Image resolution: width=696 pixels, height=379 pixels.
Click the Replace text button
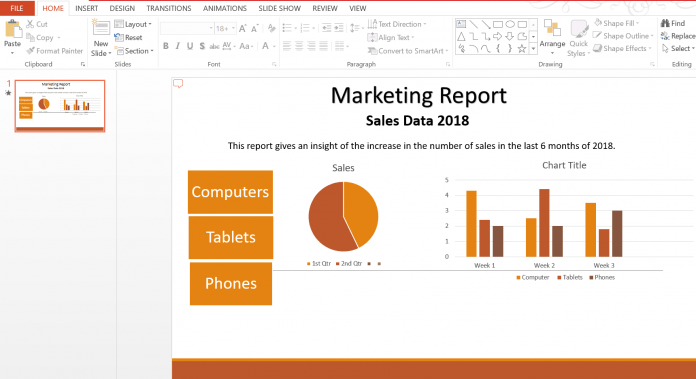(678, 36)
